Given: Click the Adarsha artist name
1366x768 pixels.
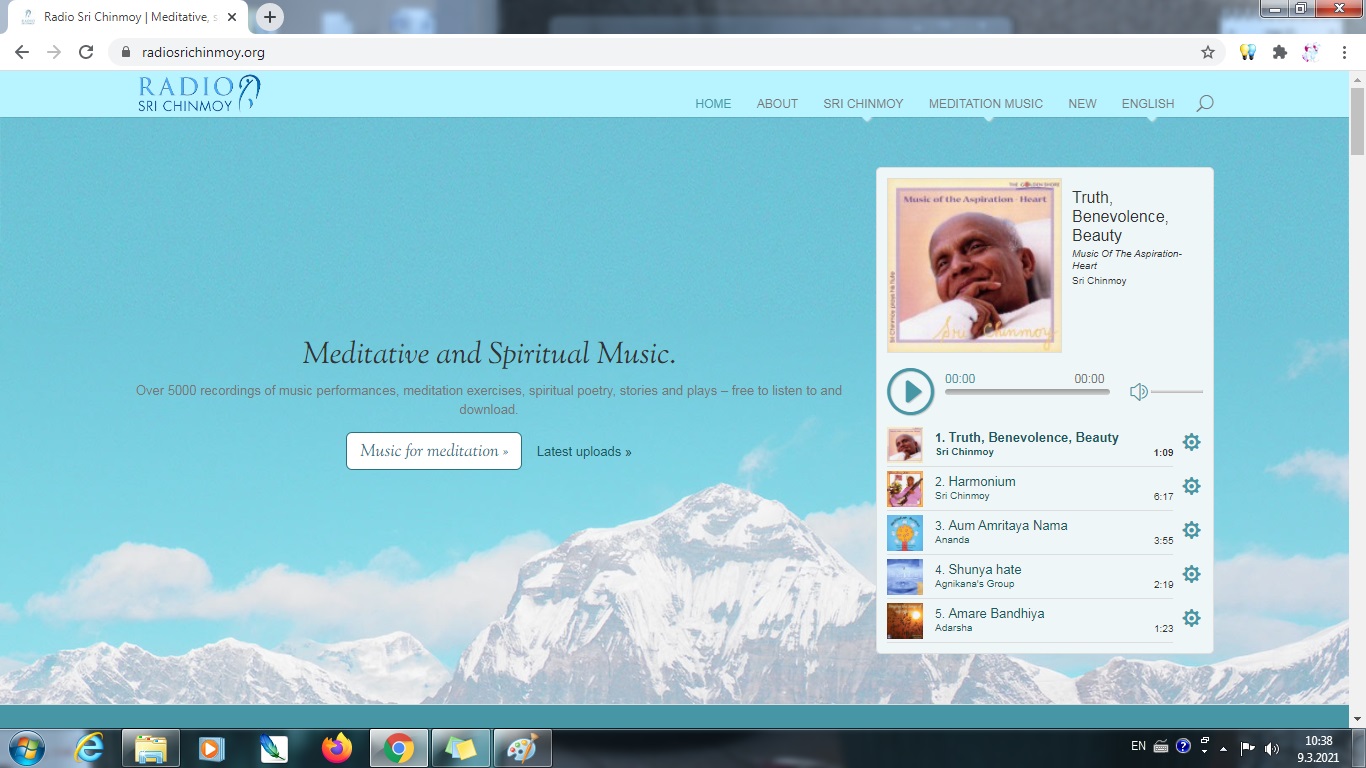Looking at the screenshot, I should 954,628.
